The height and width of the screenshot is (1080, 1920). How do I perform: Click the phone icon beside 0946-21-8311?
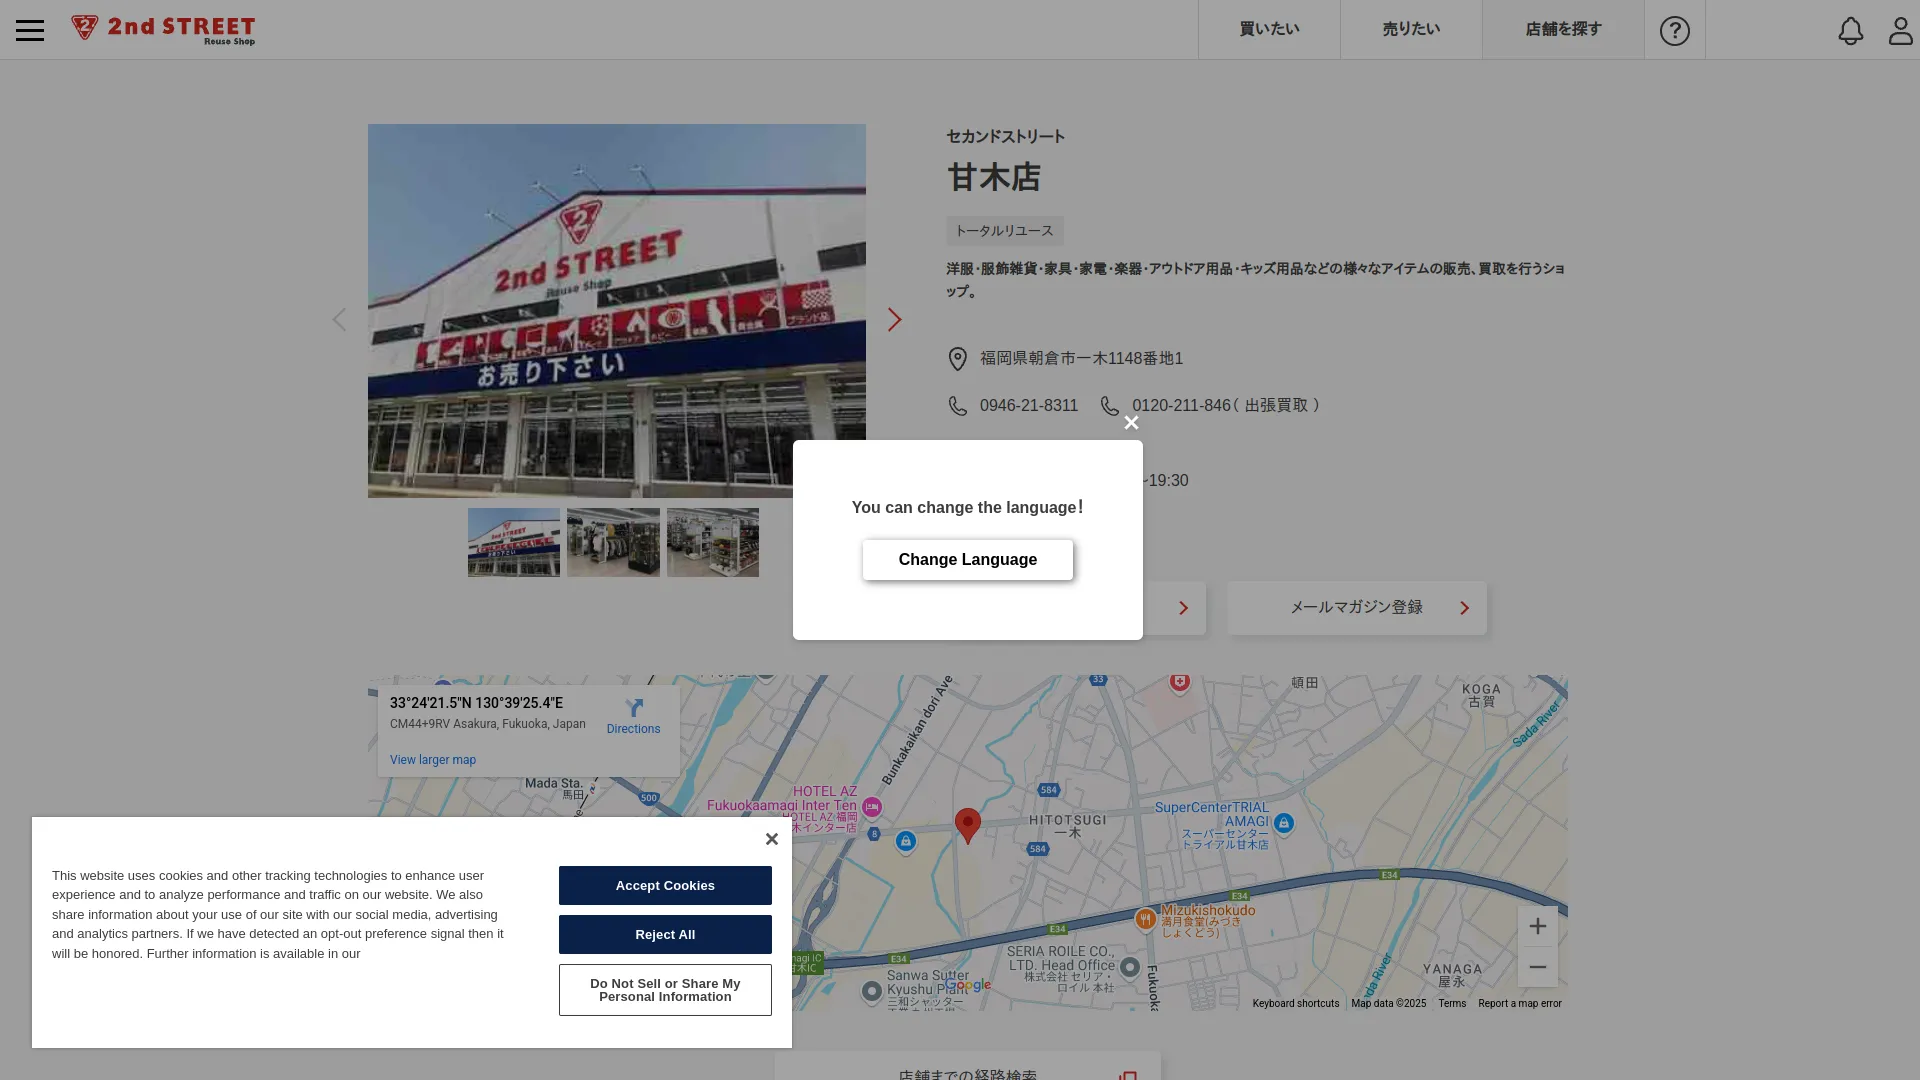[x=958, y=406]
